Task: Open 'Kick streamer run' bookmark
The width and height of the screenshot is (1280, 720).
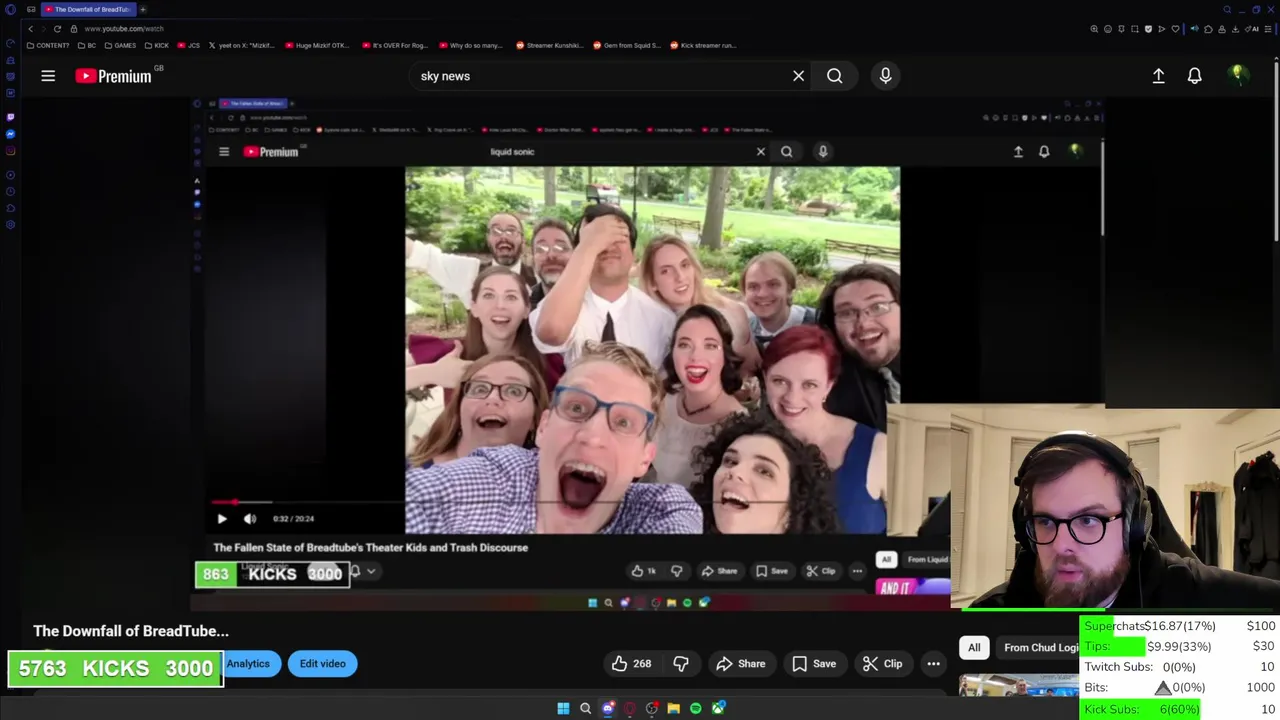Action: click(x=703, y=45)
